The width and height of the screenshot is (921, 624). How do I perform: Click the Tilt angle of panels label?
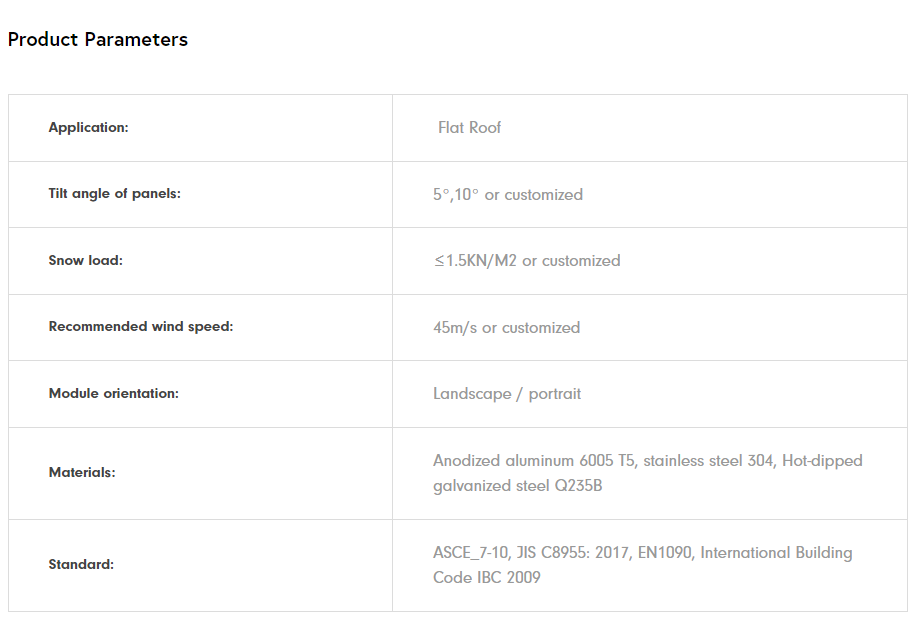(x=114, y=194)
